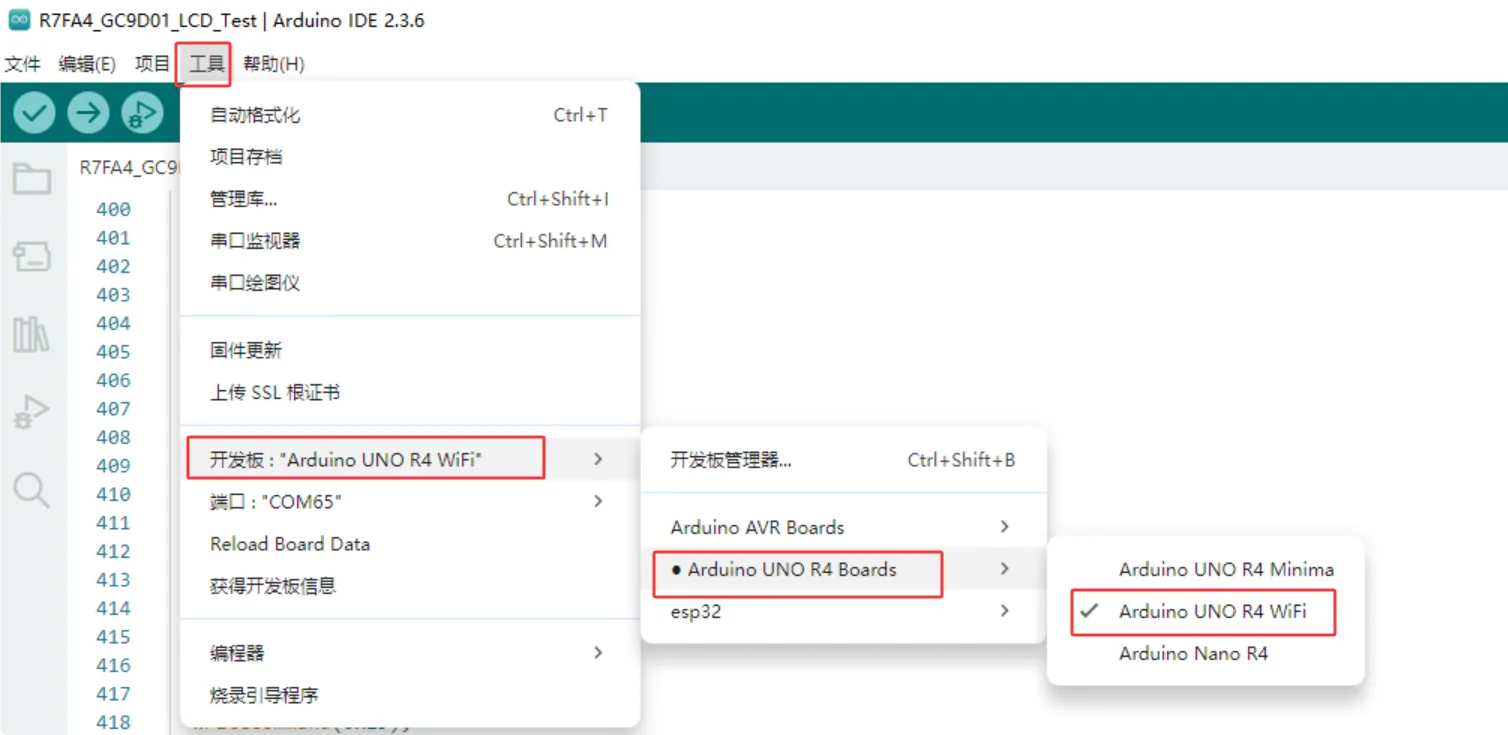Open the Library Manager sidebar icon
The height and width of the screenshot is (735, 1508).
point(31,334)
